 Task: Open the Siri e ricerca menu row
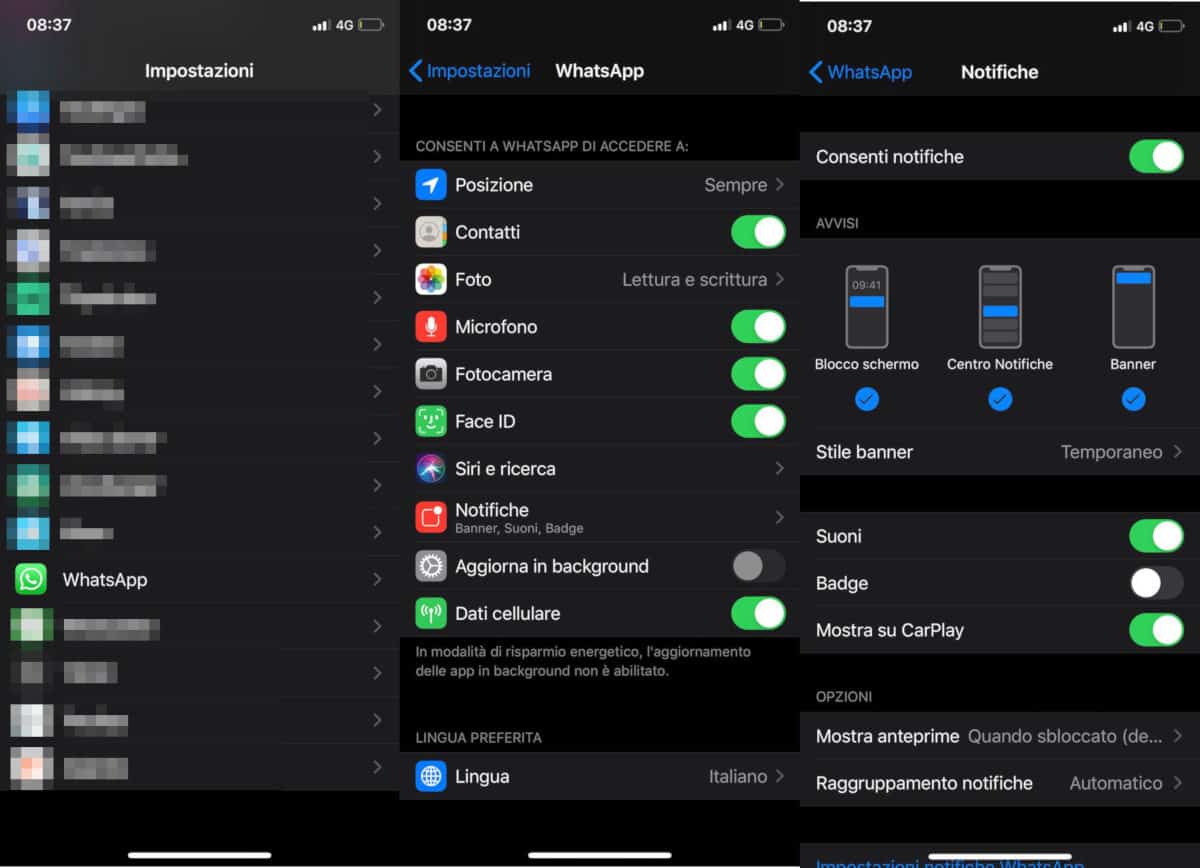tap(600, 468)
